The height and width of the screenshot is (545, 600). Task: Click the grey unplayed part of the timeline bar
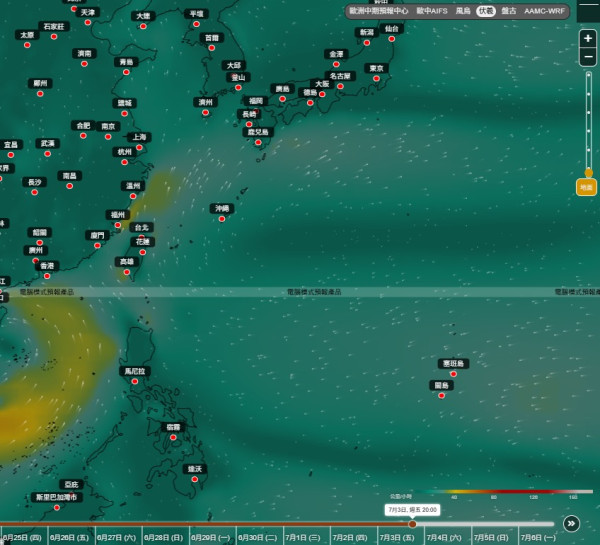(485, 524)
